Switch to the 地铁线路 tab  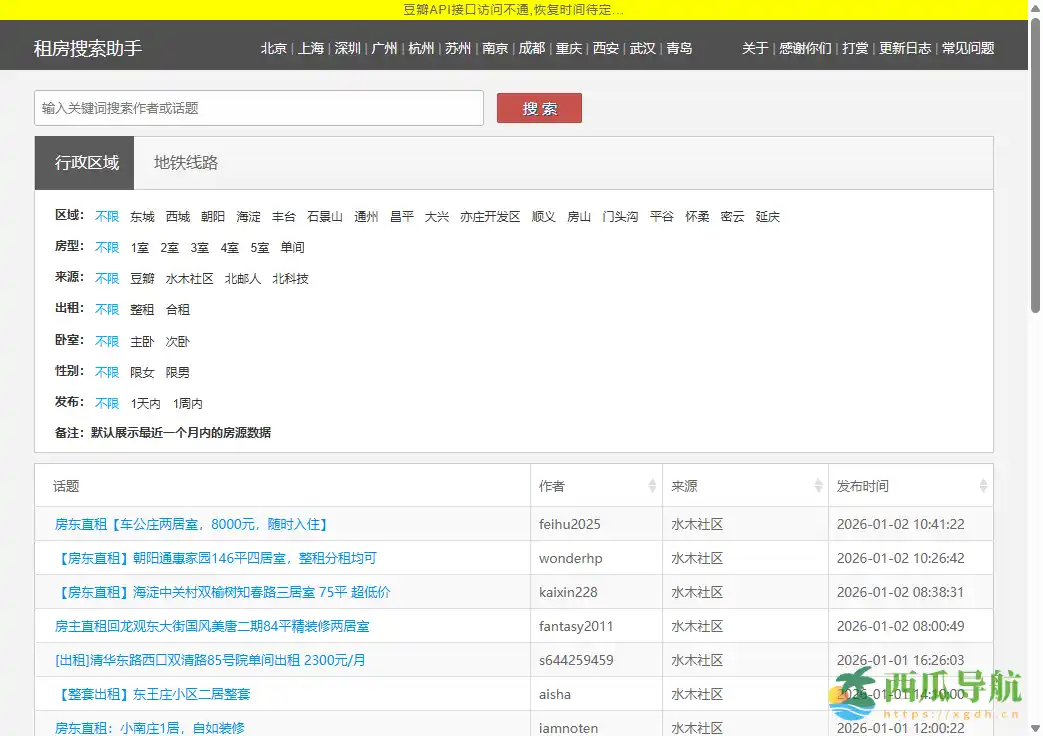pyautogui.click(x=184, y=163)
